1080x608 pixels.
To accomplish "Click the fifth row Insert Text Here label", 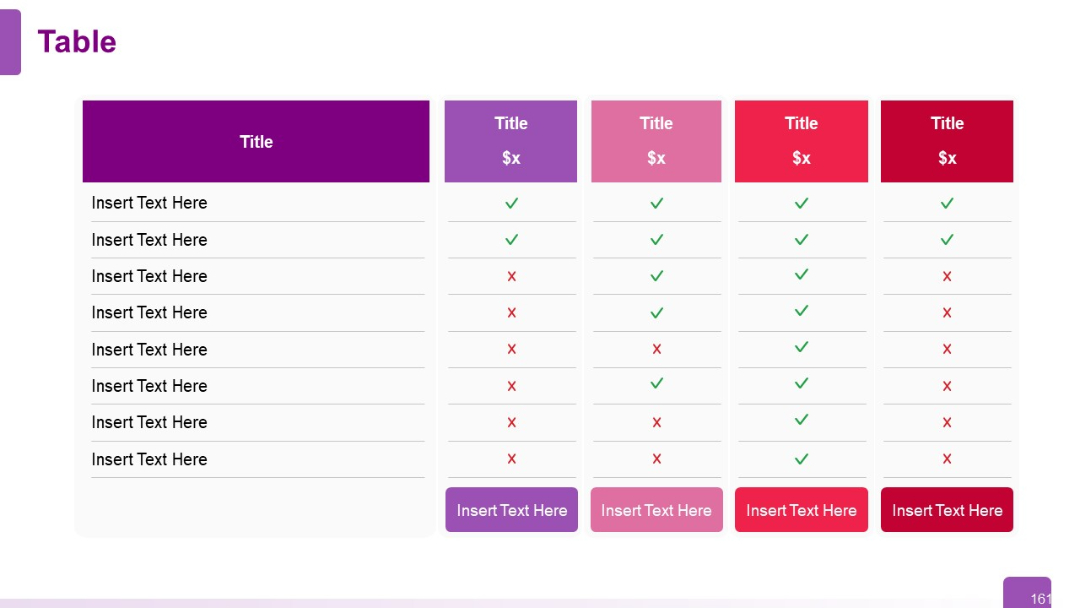I will coord(149,350).
